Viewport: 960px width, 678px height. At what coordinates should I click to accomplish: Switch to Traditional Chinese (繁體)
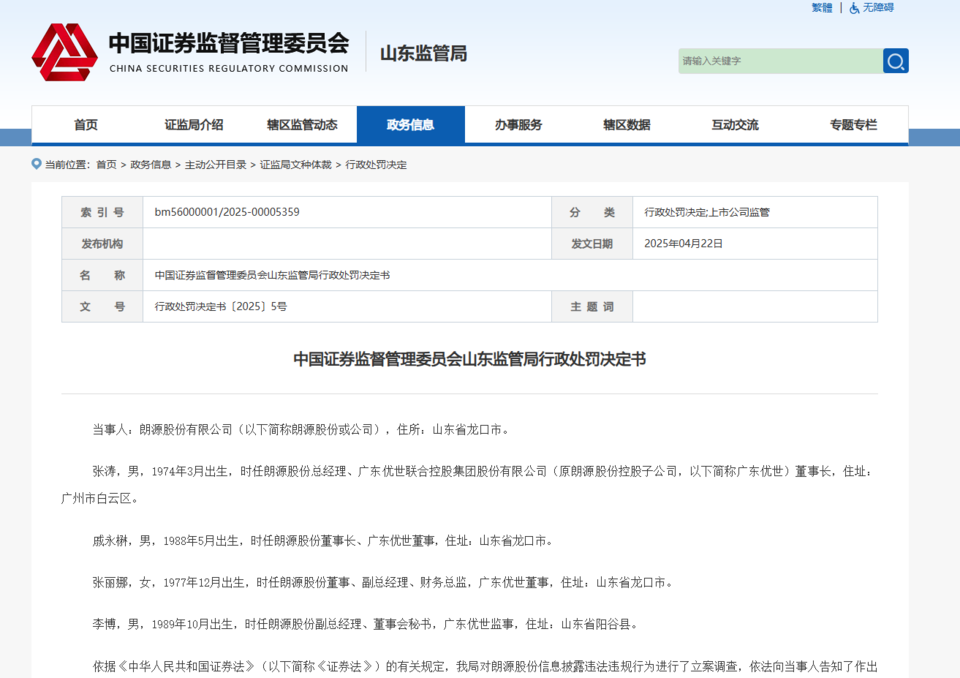(x=821, y=8)
